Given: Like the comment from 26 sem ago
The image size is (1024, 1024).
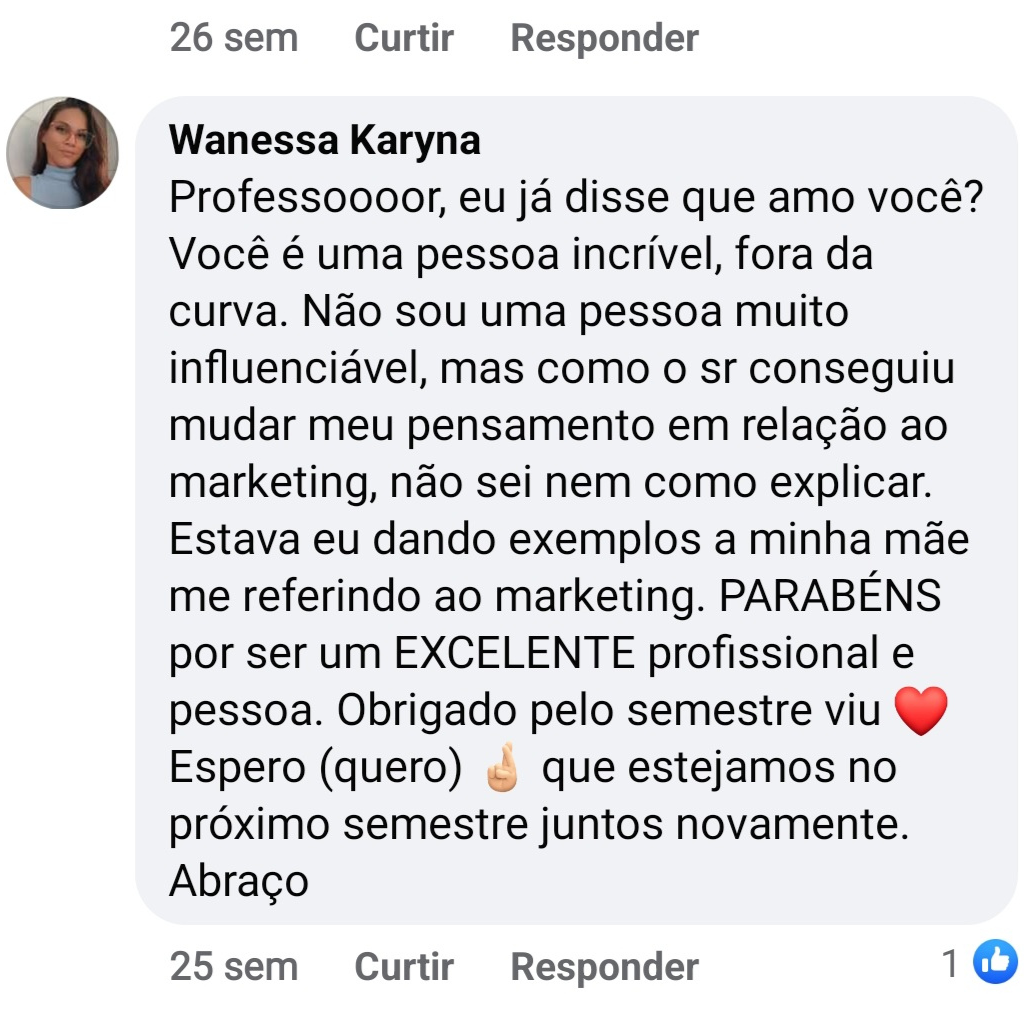Looking at the screenshot, I should click(x=404, y=38).
